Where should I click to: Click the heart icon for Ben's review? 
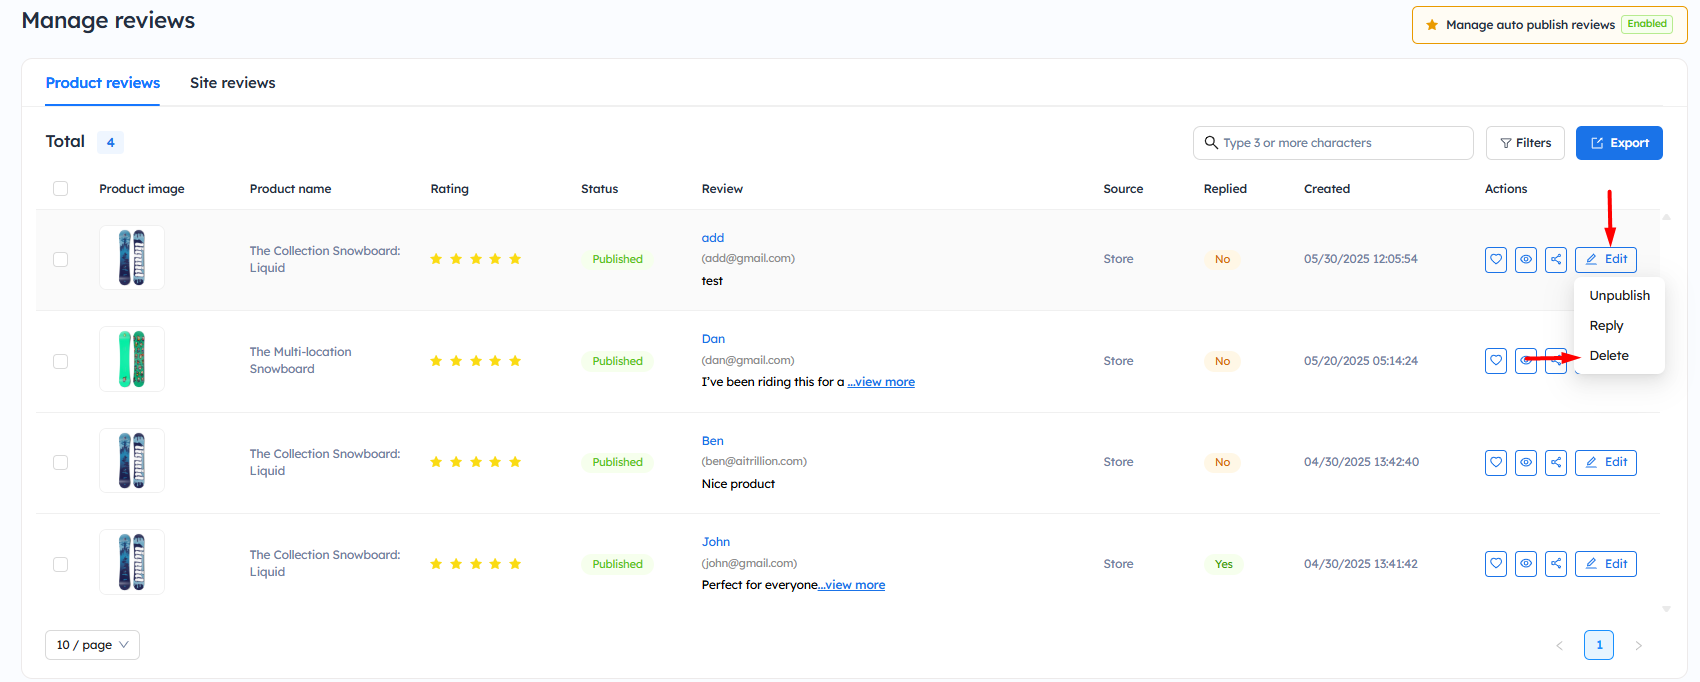1496,463
